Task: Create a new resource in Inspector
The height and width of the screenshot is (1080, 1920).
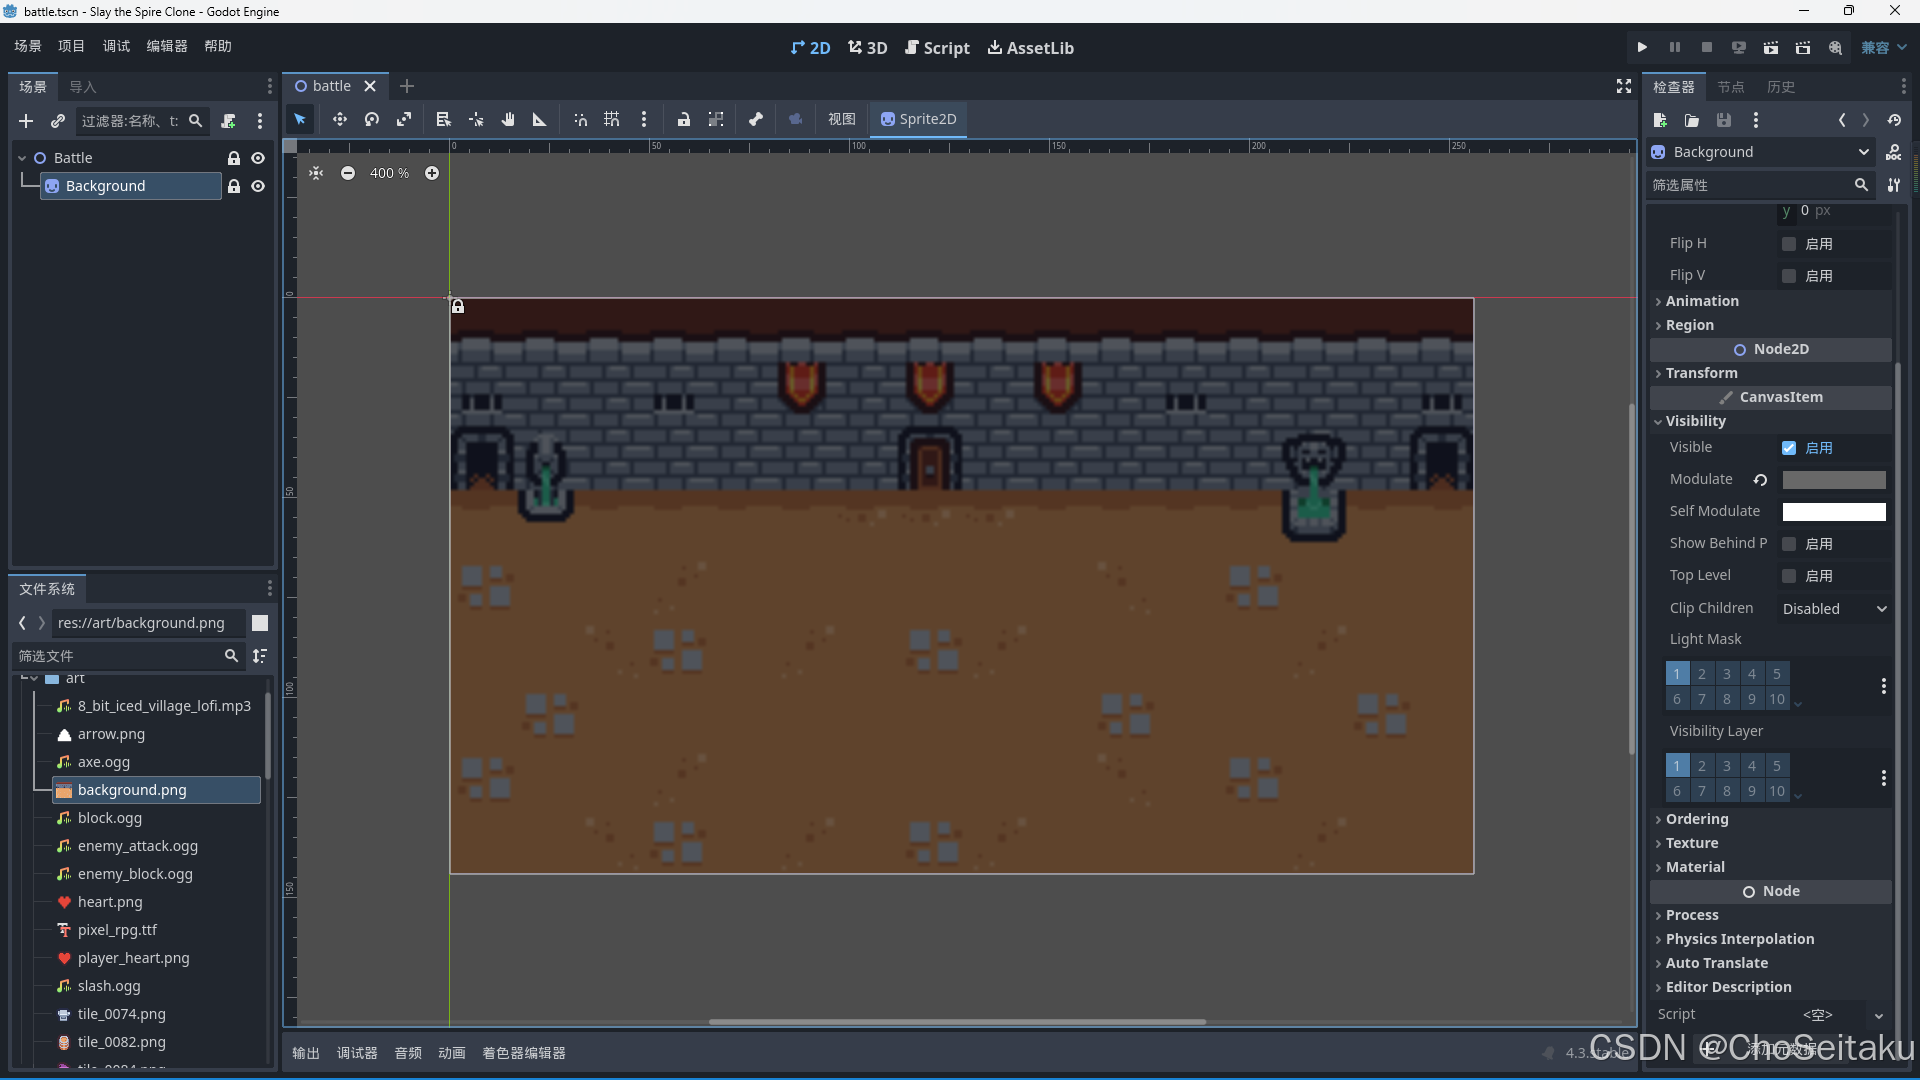Action: pyautogui.click(x=1660, y=120)
